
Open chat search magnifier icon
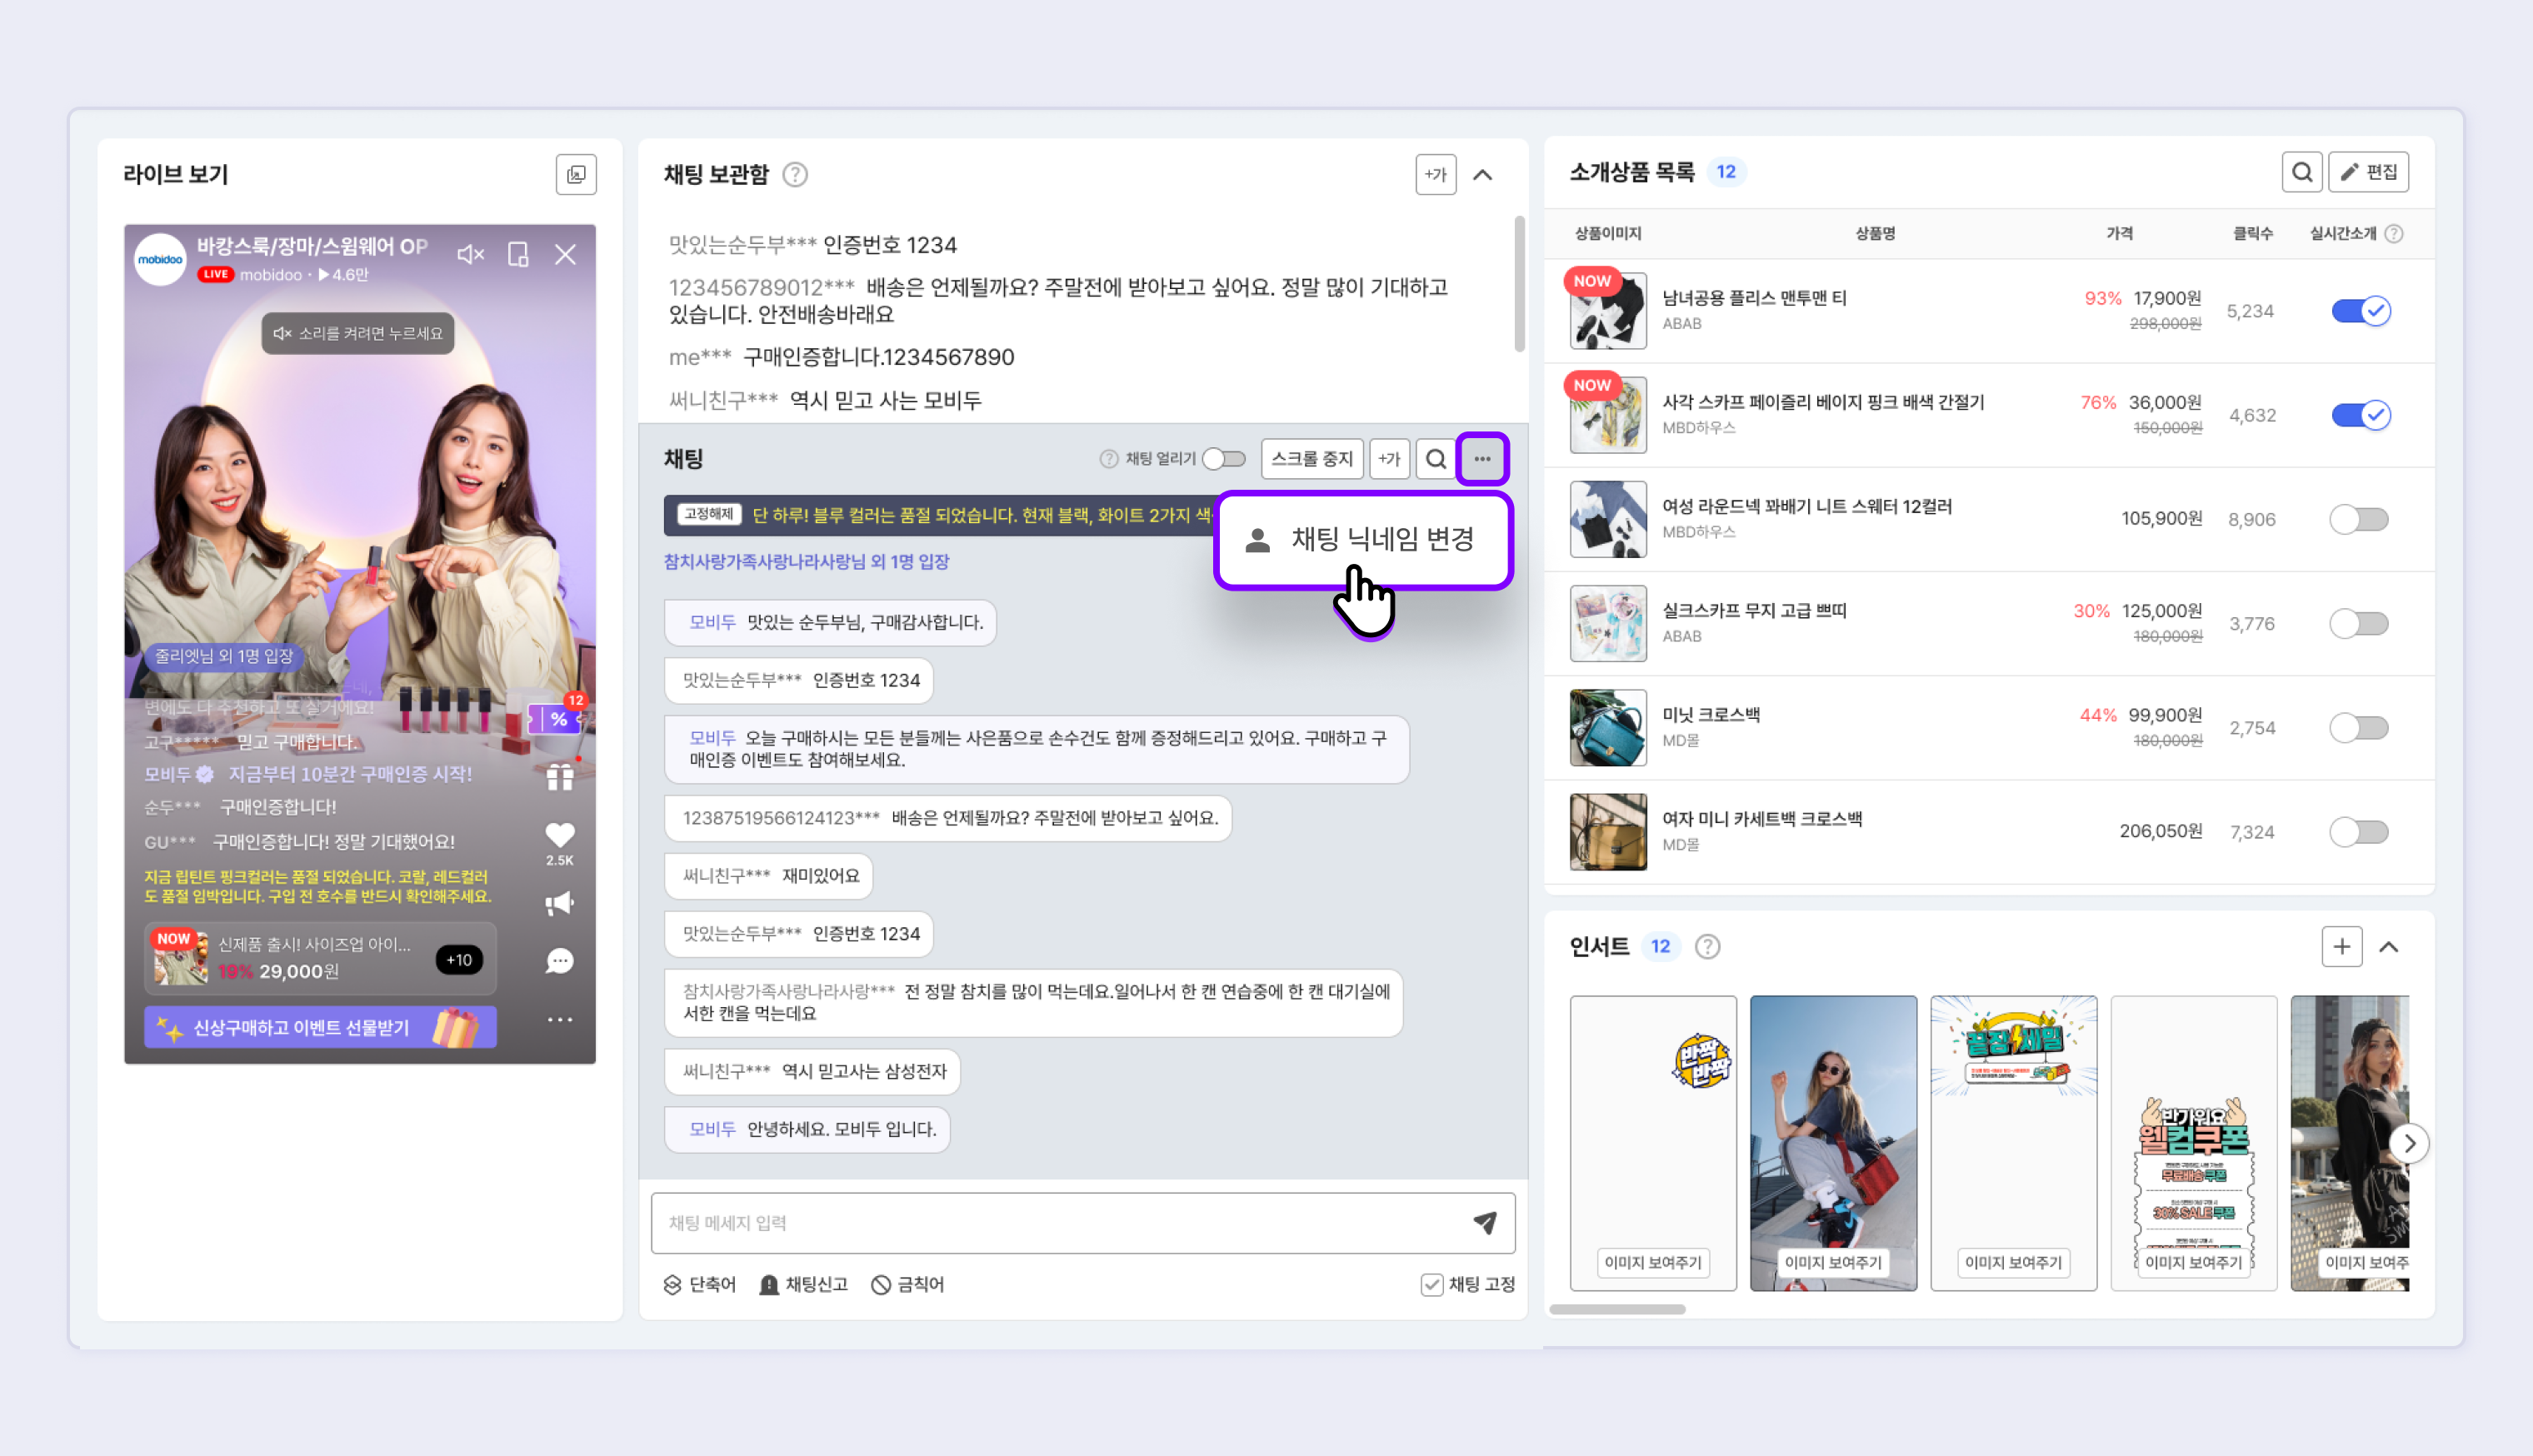(1435, 459)
